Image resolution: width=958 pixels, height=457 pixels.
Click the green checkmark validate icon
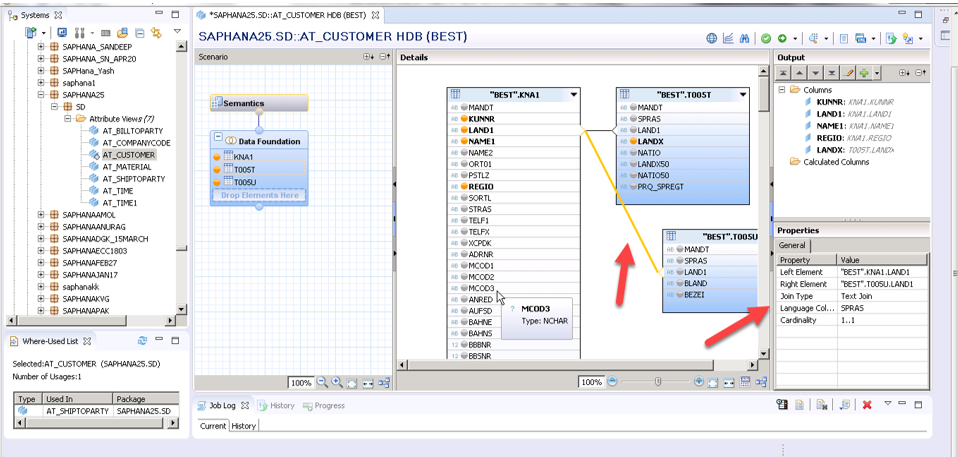click(x=766, y=38)
